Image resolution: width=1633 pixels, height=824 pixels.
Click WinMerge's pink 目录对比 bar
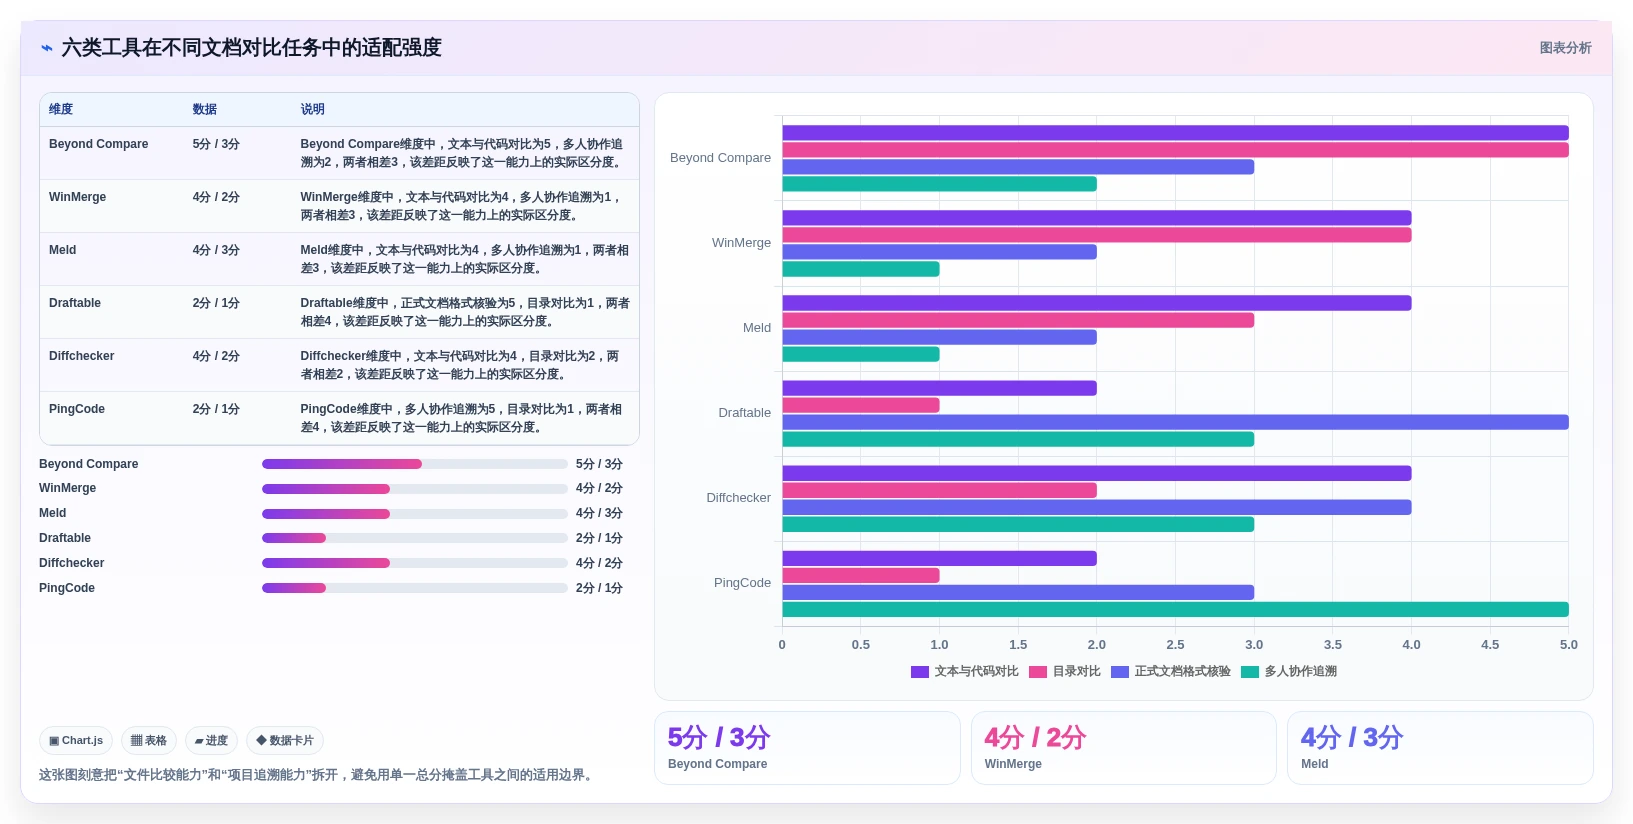click(1096, 235)
